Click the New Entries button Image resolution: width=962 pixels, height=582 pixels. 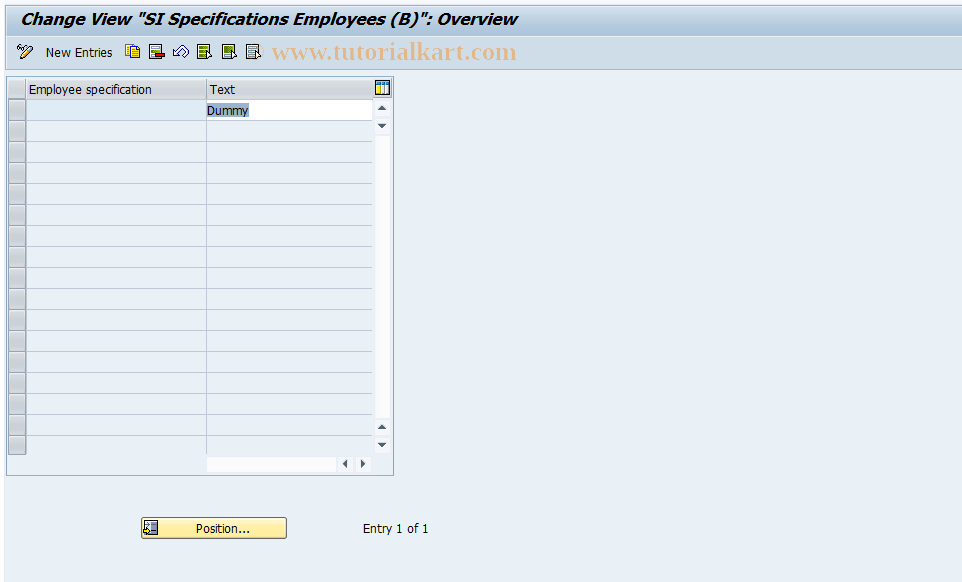(79, 53)
